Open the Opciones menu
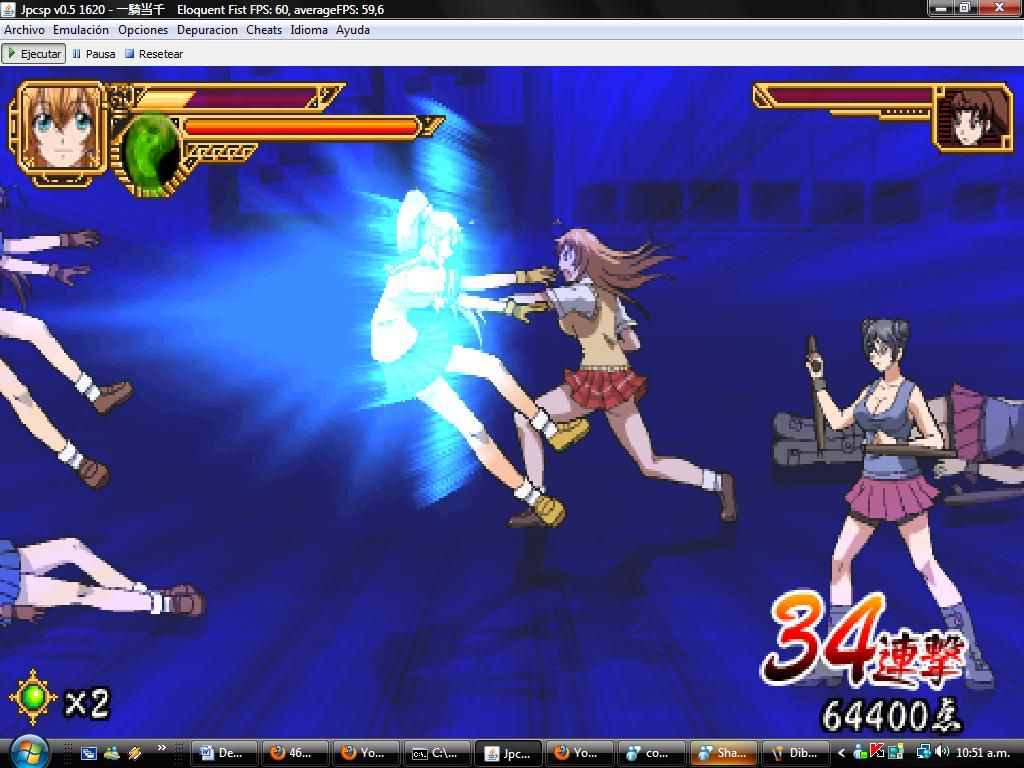The height and width of the screenshot is (768, 1024). (x=143, y=30)
